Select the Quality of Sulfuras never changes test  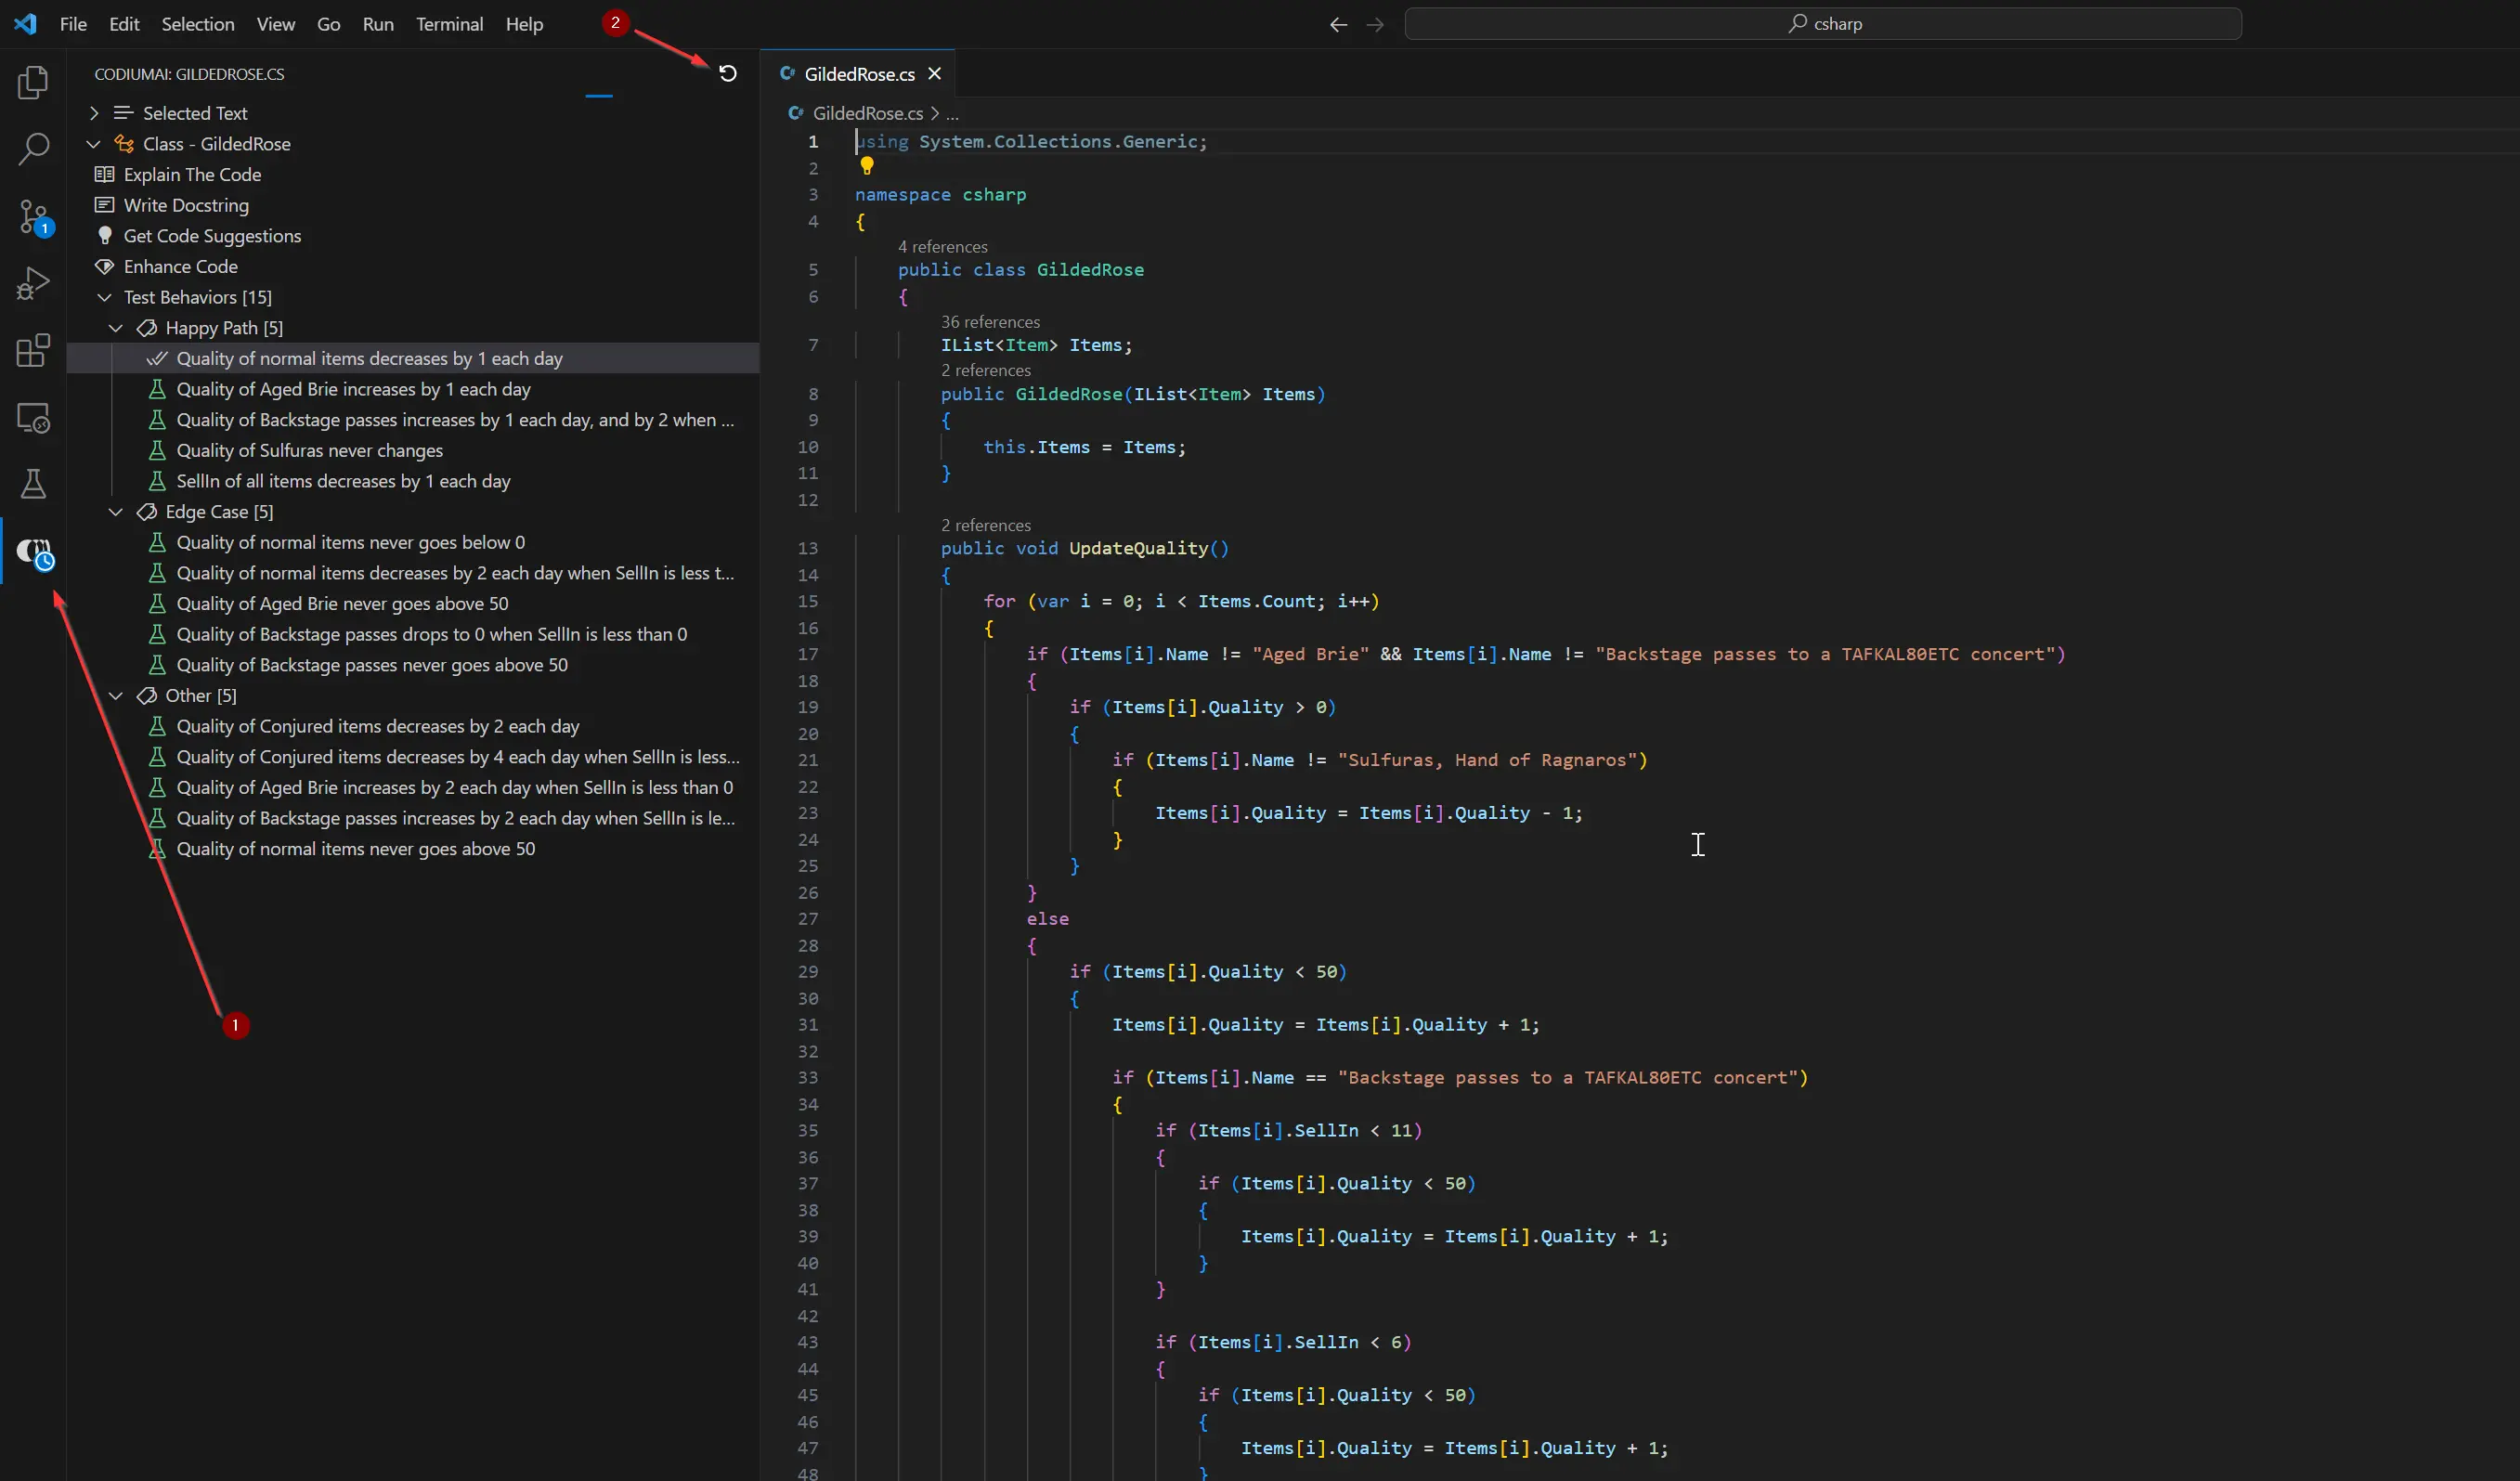pyautogui.click(x=309, y=451)
